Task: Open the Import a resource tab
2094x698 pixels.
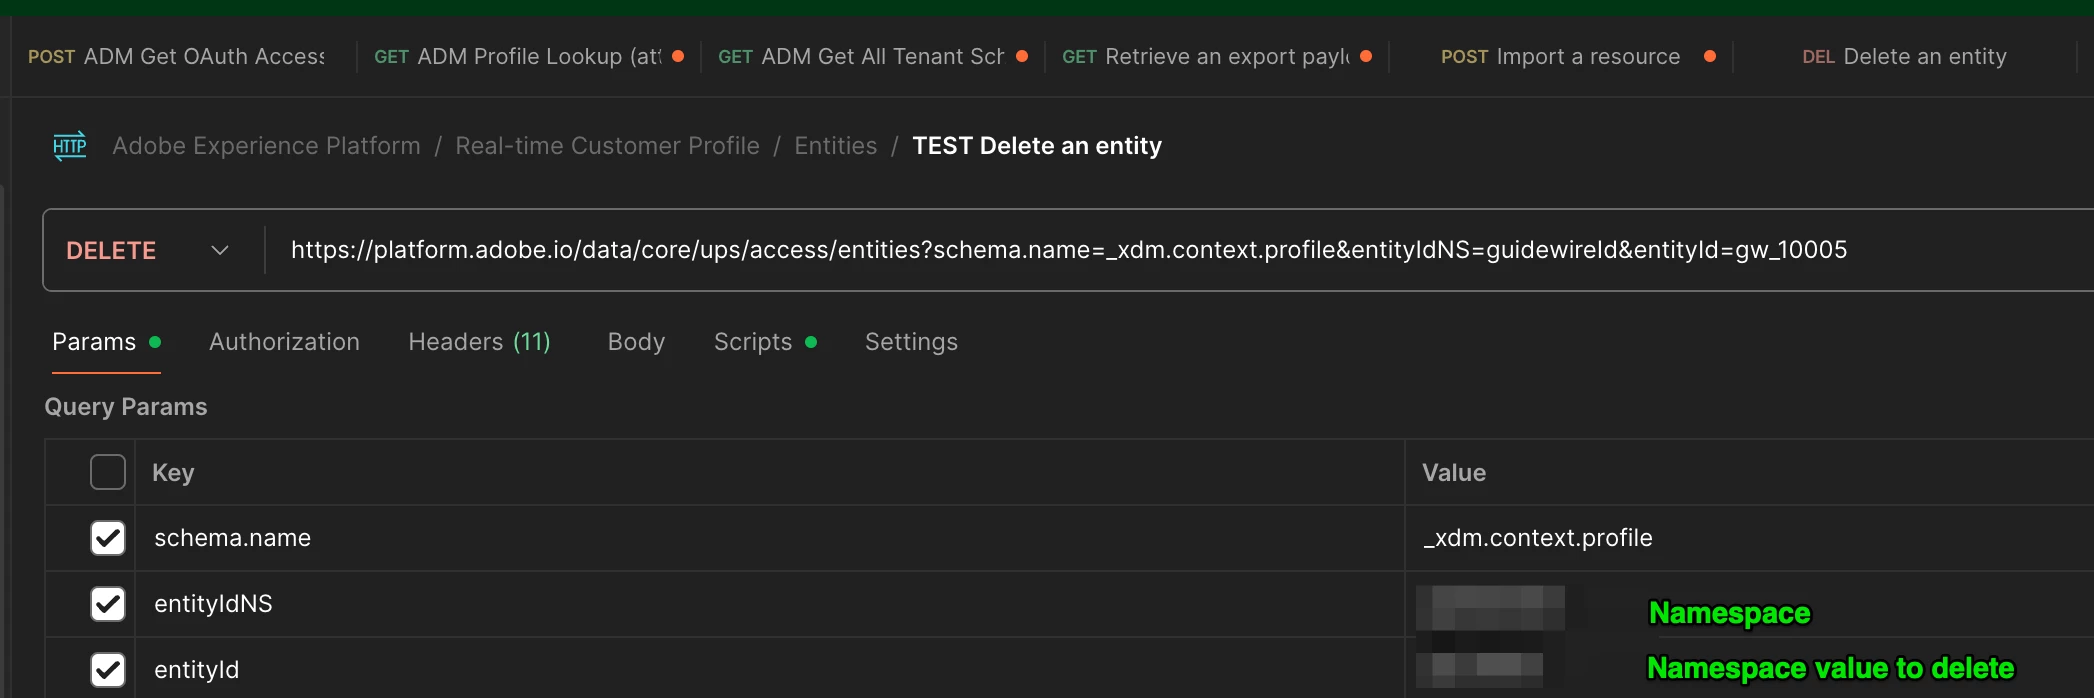Action: [x=1561, y=57]
